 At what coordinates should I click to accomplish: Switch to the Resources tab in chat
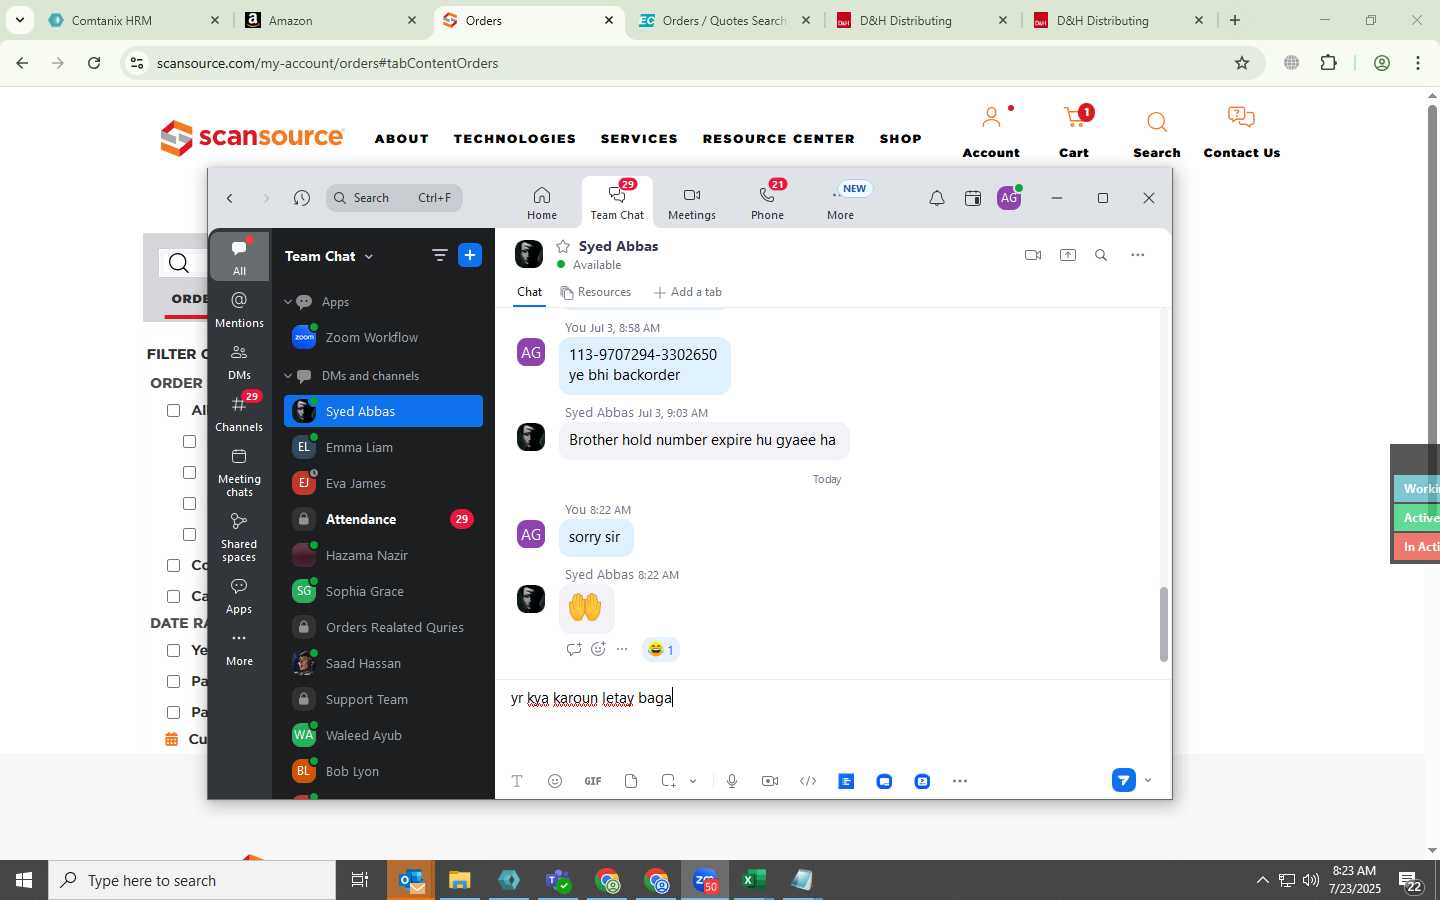[x=596, y=292]
